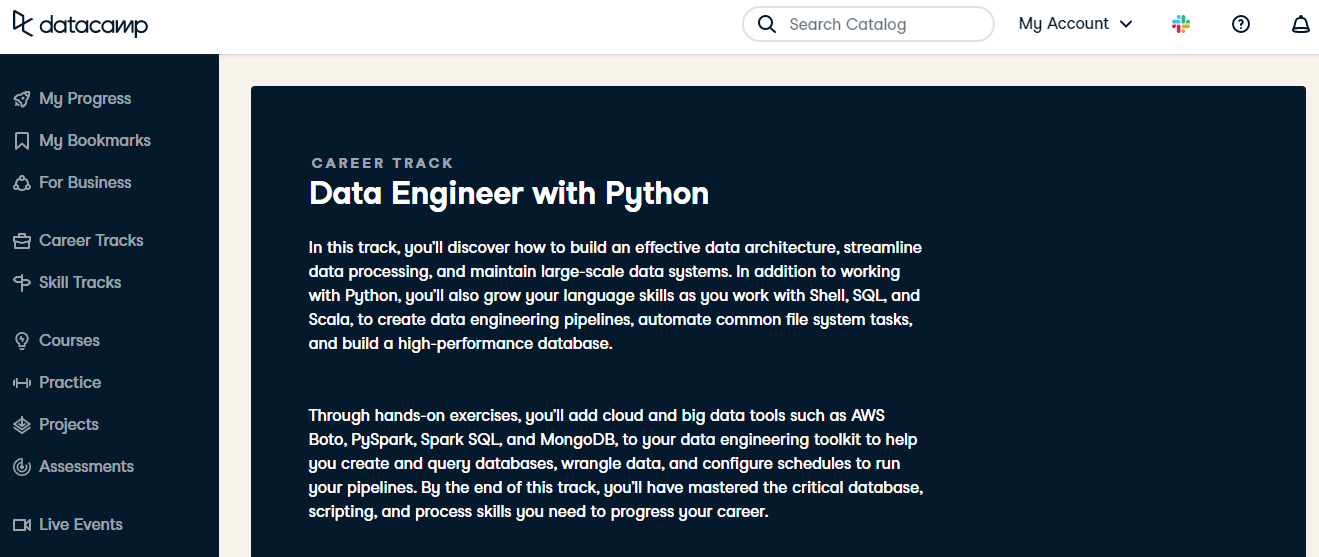Expand the My Account dropdown
Screen dimensions: 1319x557
pos(1075,24)
